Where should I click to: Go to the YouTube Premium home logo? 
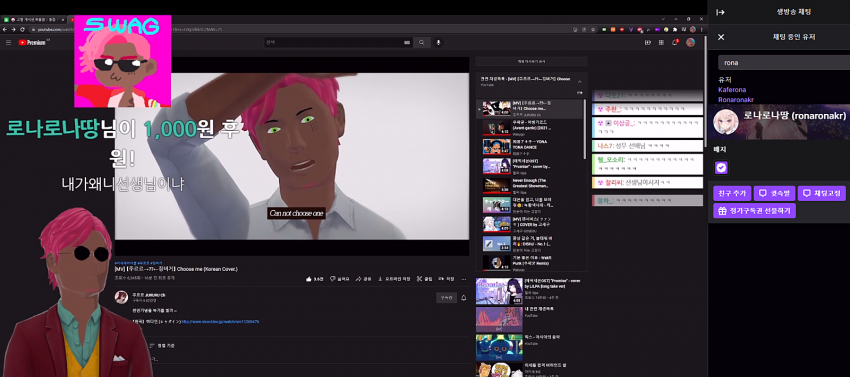pyautogui.click(x=34, y=42)
